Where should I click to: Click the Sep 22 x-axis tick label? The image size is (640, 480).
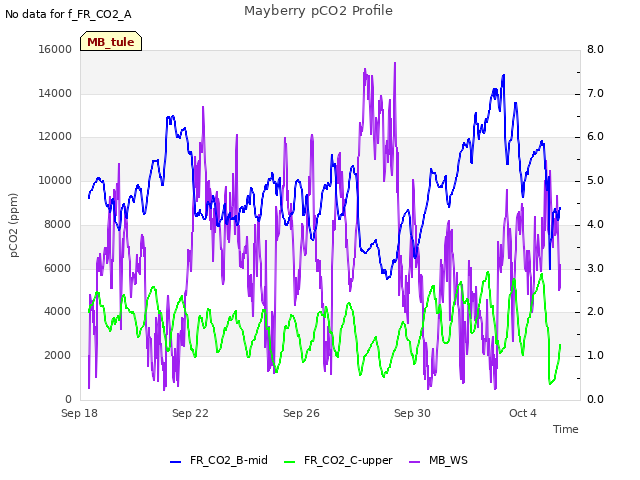tap(190, 413)
